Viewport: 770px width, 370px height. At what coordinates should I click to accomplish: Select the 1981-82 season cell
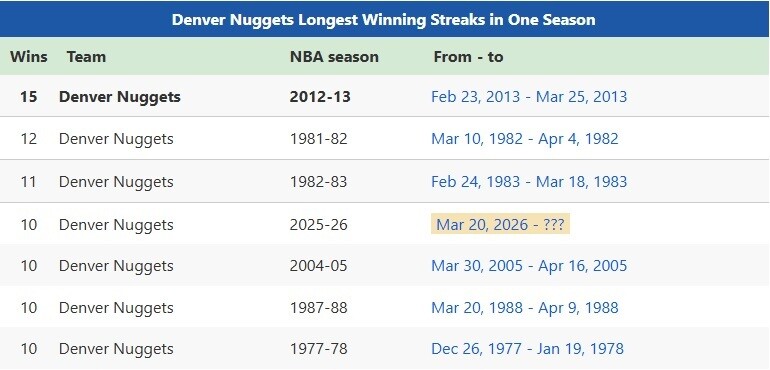[x=318, y=139]
